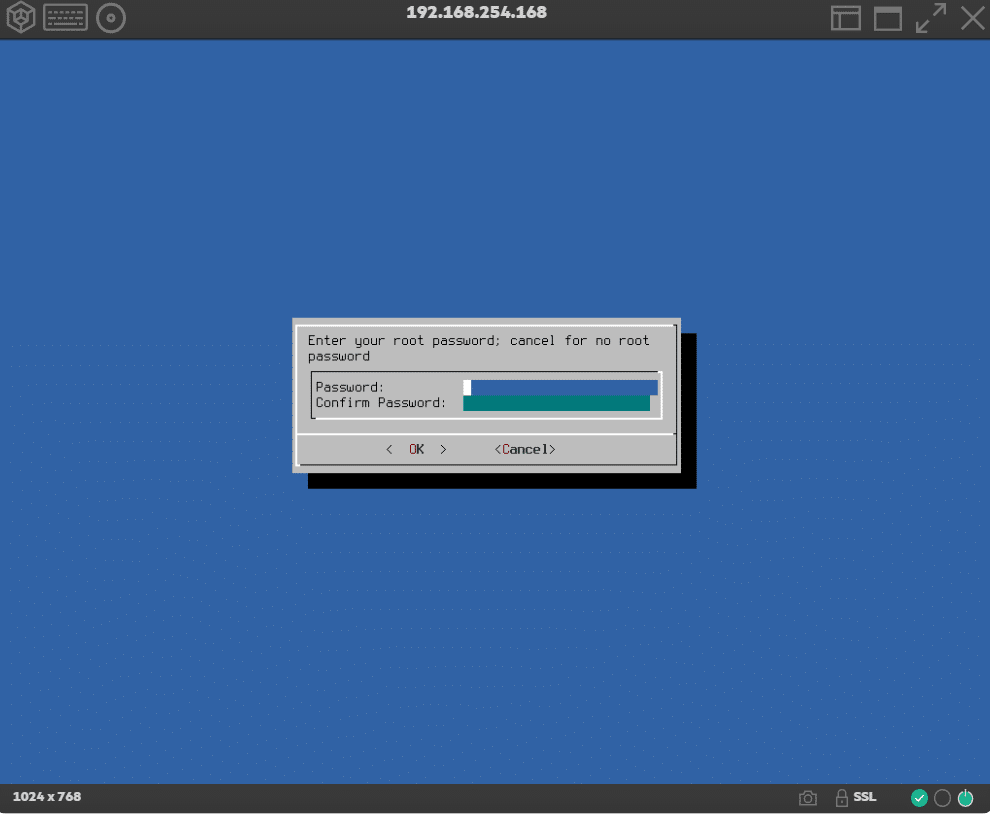The height and width of the screenshot is (814, 990).
Task: Click the 1024 x 768 resolution label
Action: [x=47, y=796]
